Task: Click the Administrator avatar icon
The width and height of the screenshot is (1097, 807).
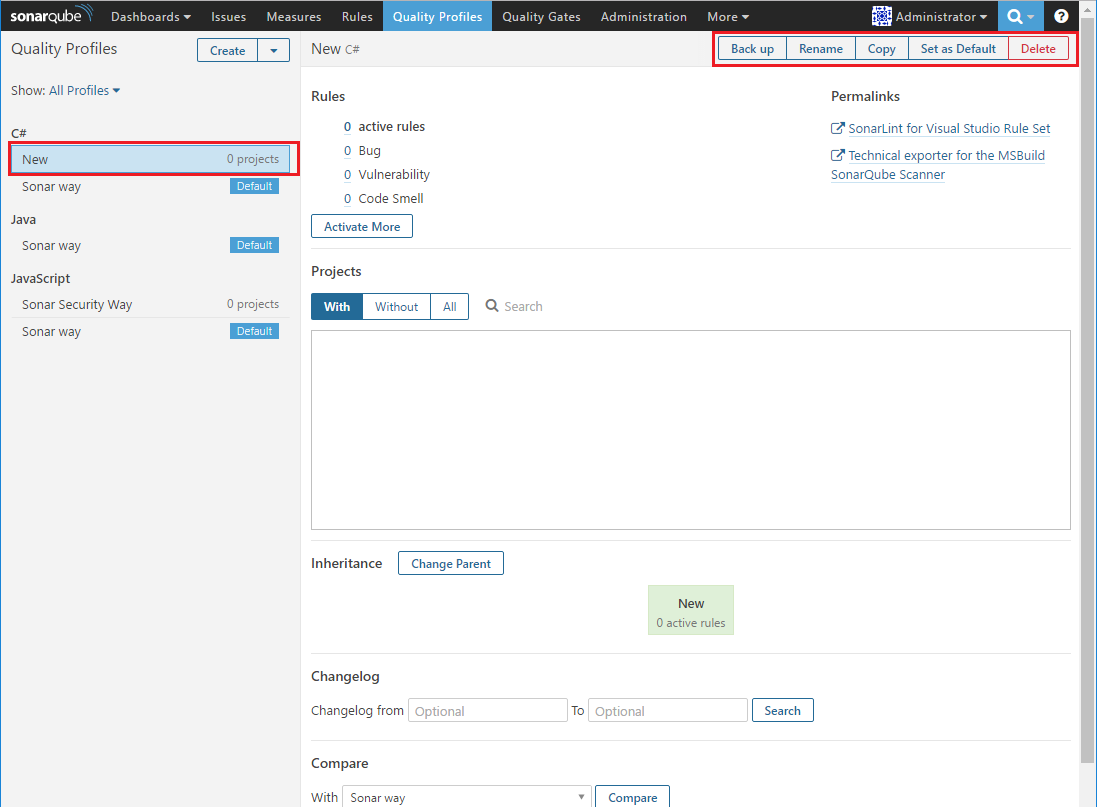Action: pyautogui.click(x=882, y=16)
